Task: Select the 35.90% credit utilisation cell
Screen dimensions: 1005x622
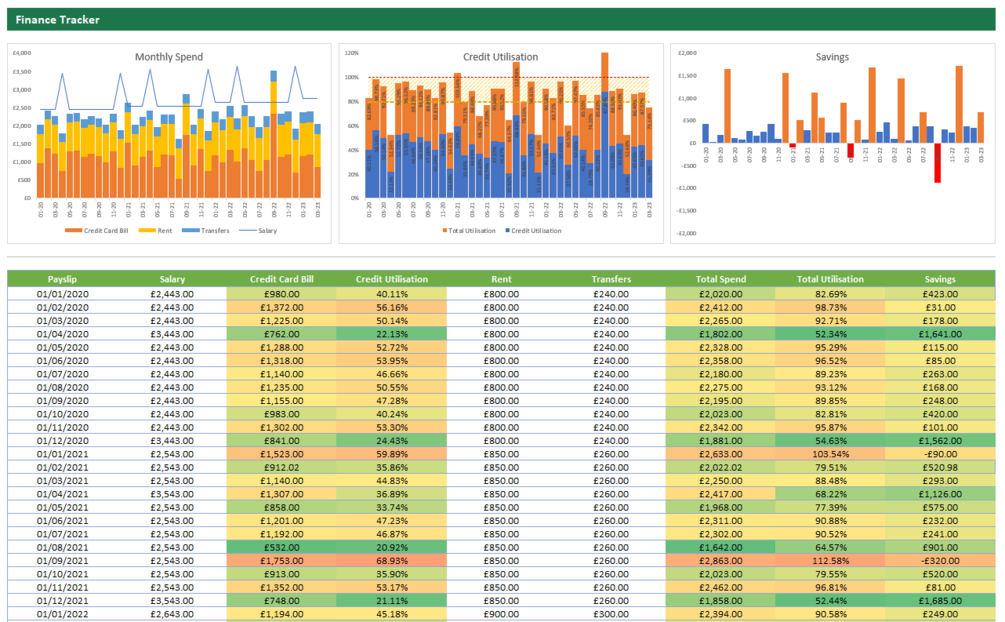Action: (392, 575)
